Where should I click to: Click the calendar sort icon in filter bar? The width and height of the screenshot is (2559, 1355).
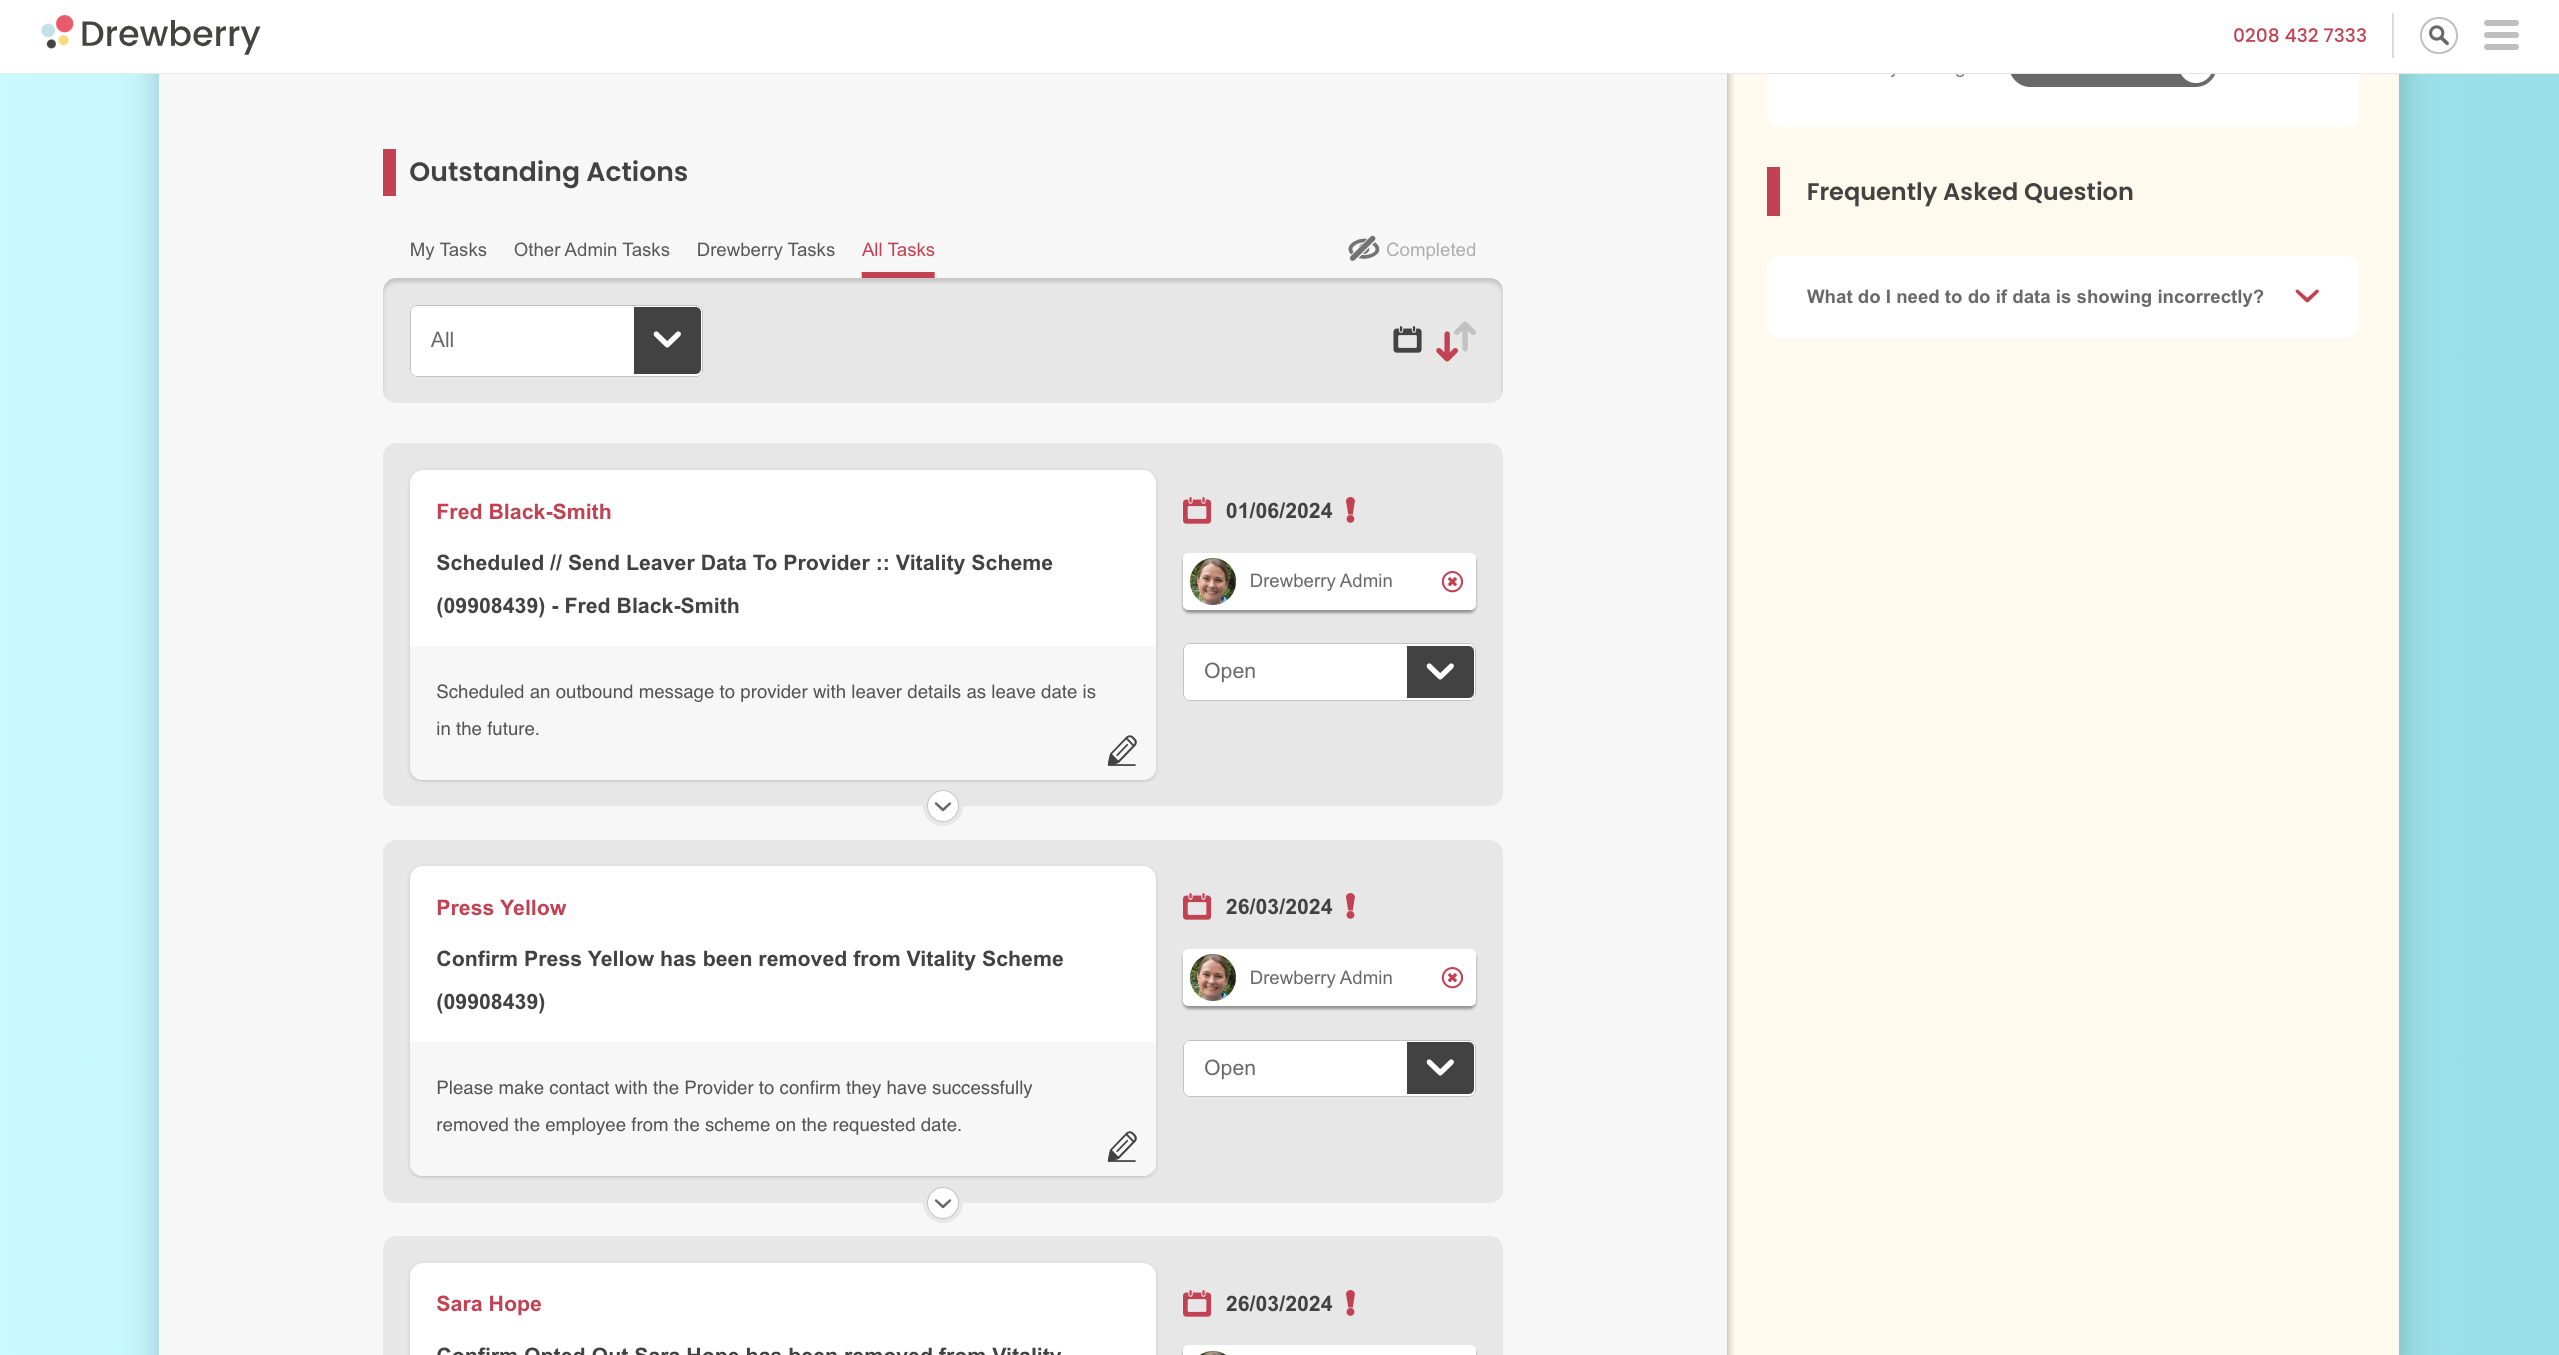(1407, 340)
